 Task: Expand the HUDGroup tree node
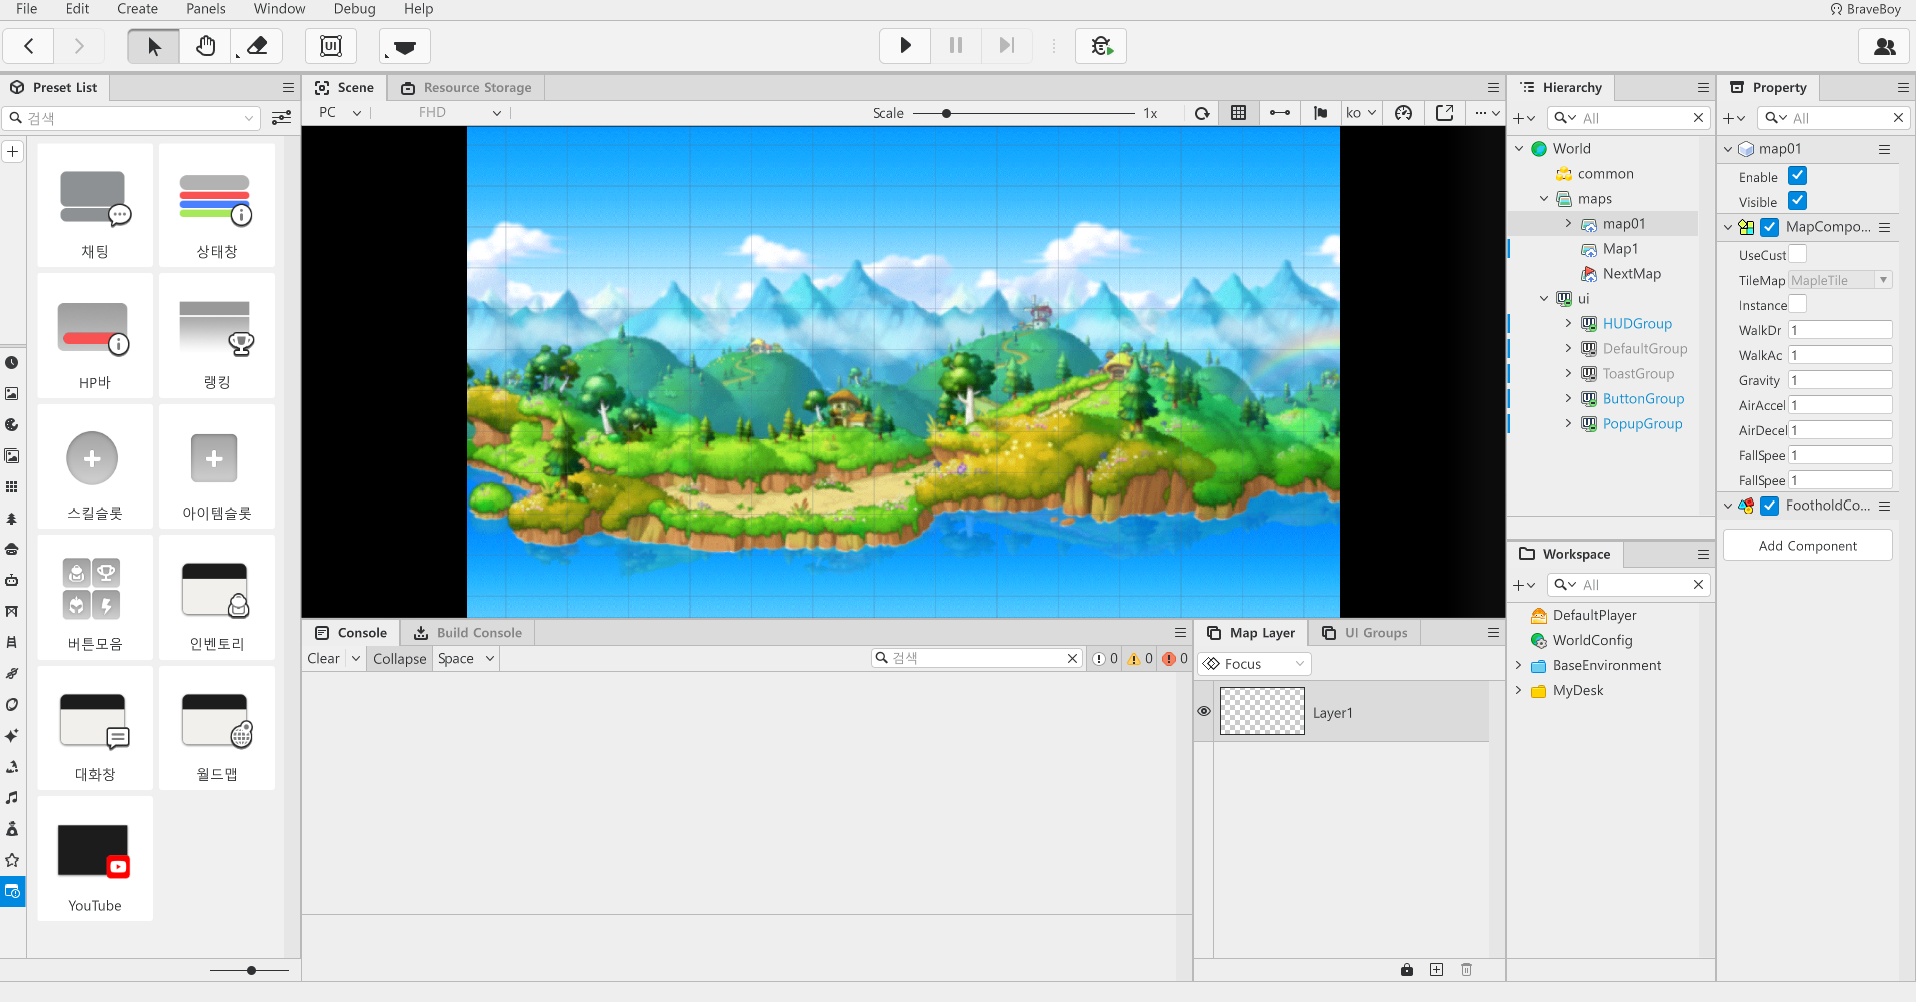coord(1568,324)
